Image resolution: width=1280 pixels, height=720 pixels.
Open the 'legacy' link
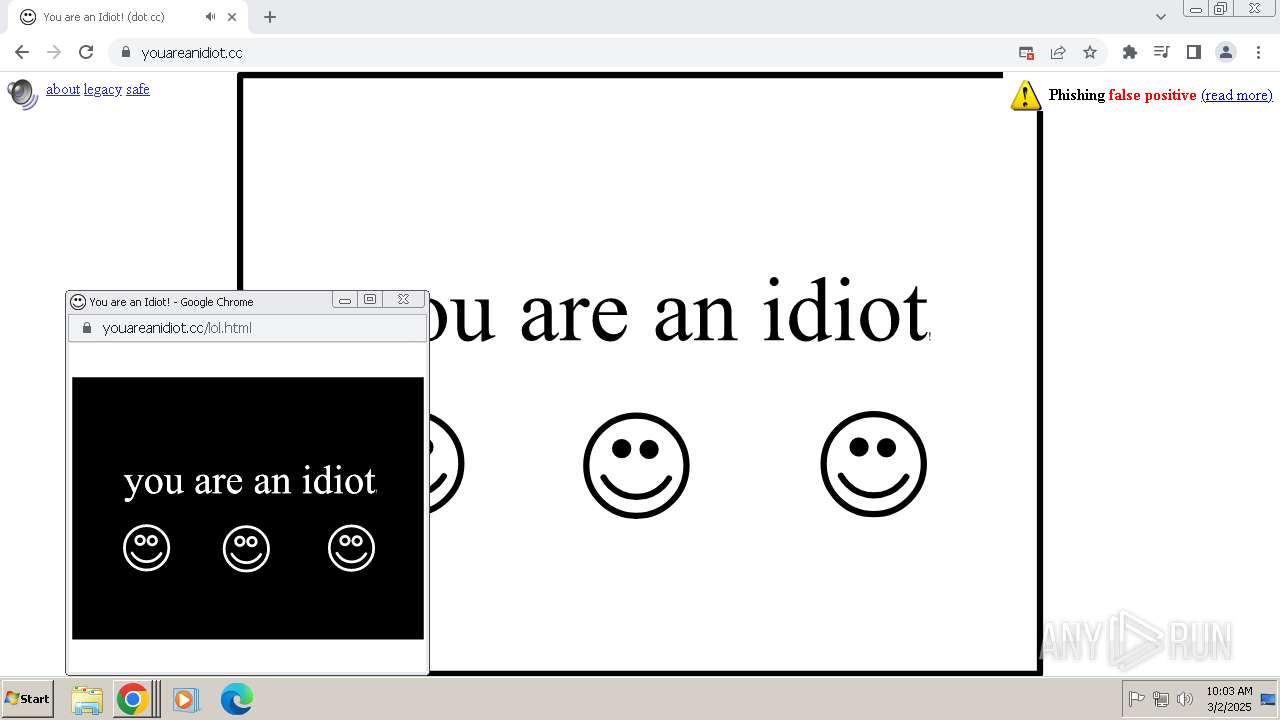click(x=103, y=89)
